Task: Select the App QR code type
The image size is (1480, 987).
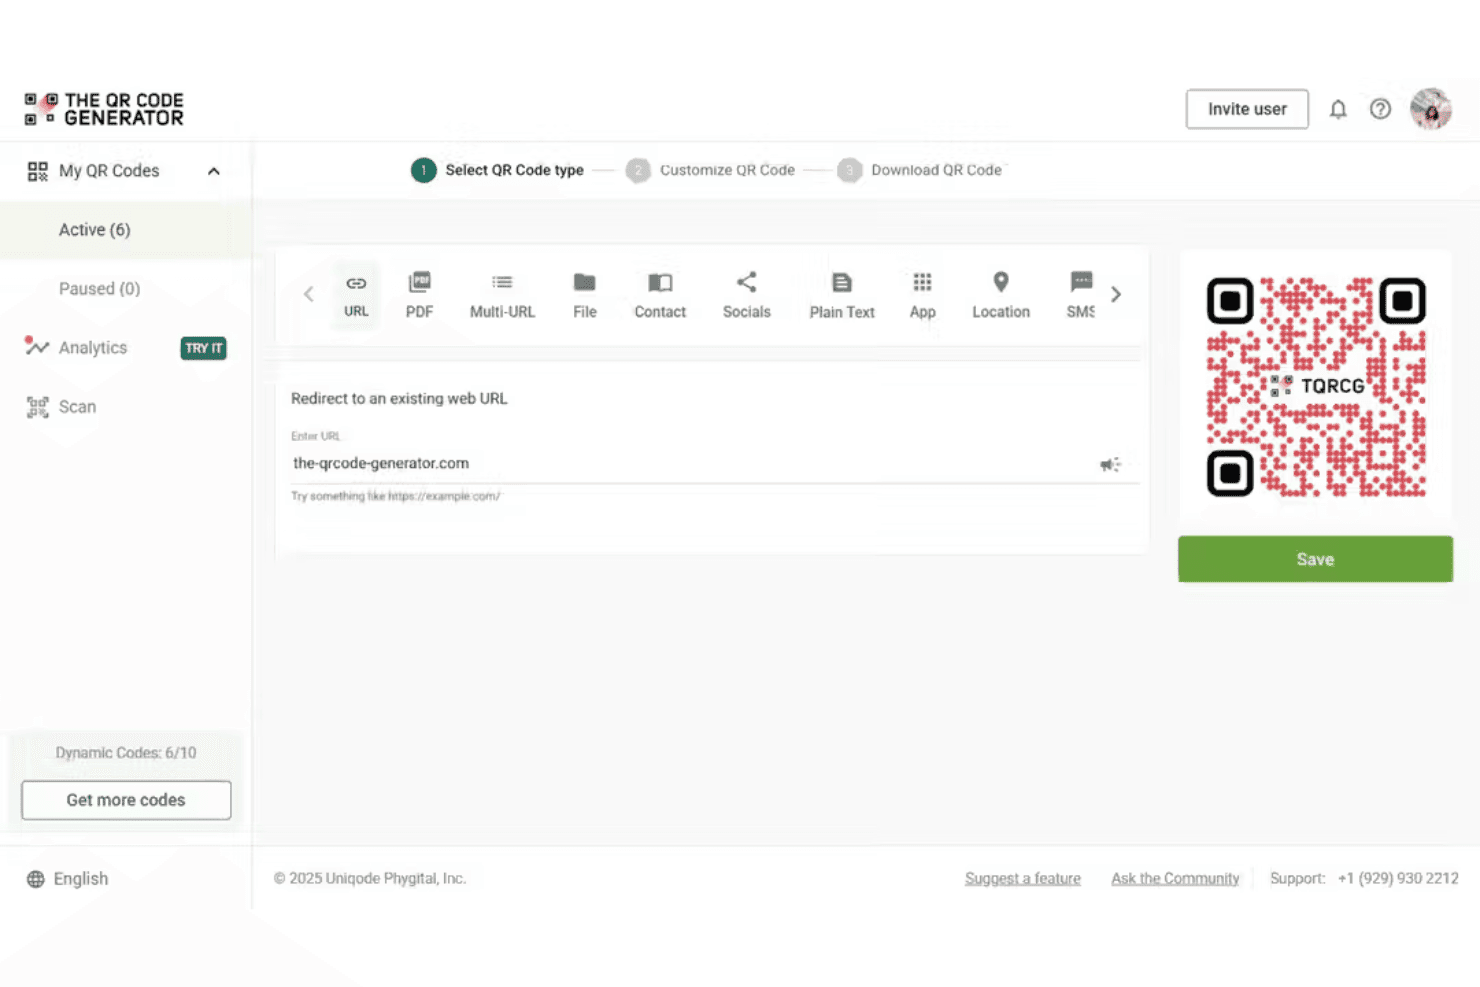Action: [922, 295]
